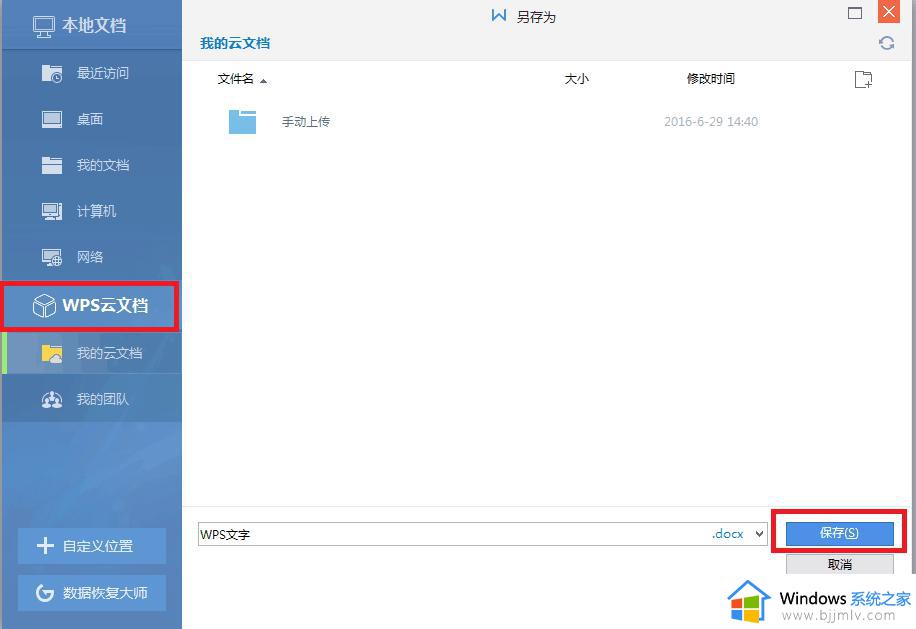Click the 我的文档 folder icon
The height and width of the screenshot is (629, 916).
coord(51,165)
